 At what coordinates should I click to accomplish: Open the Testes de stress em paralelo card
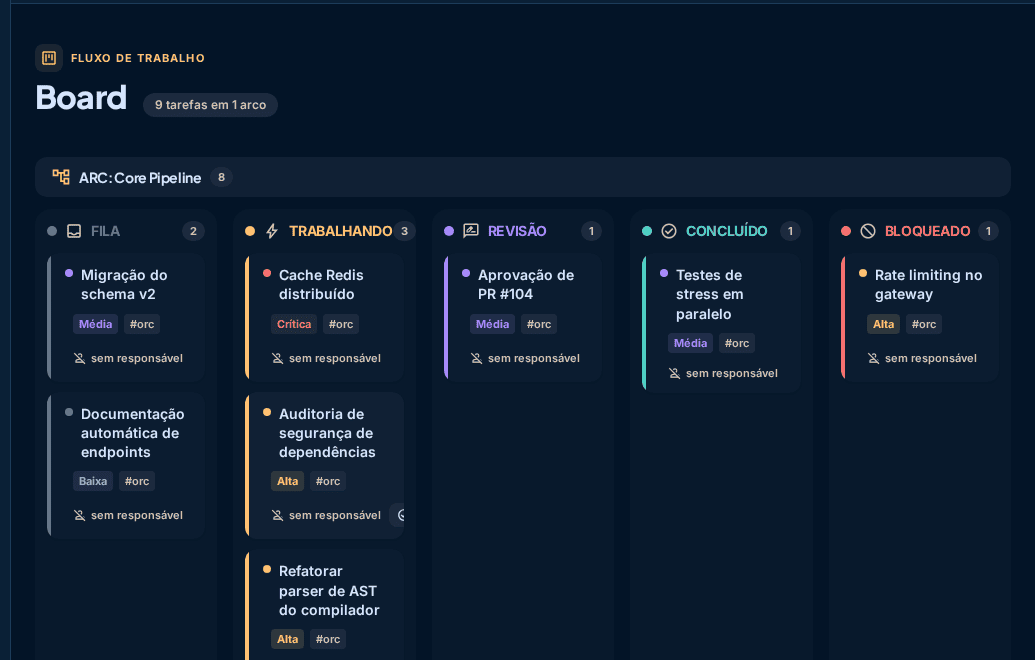721,323
